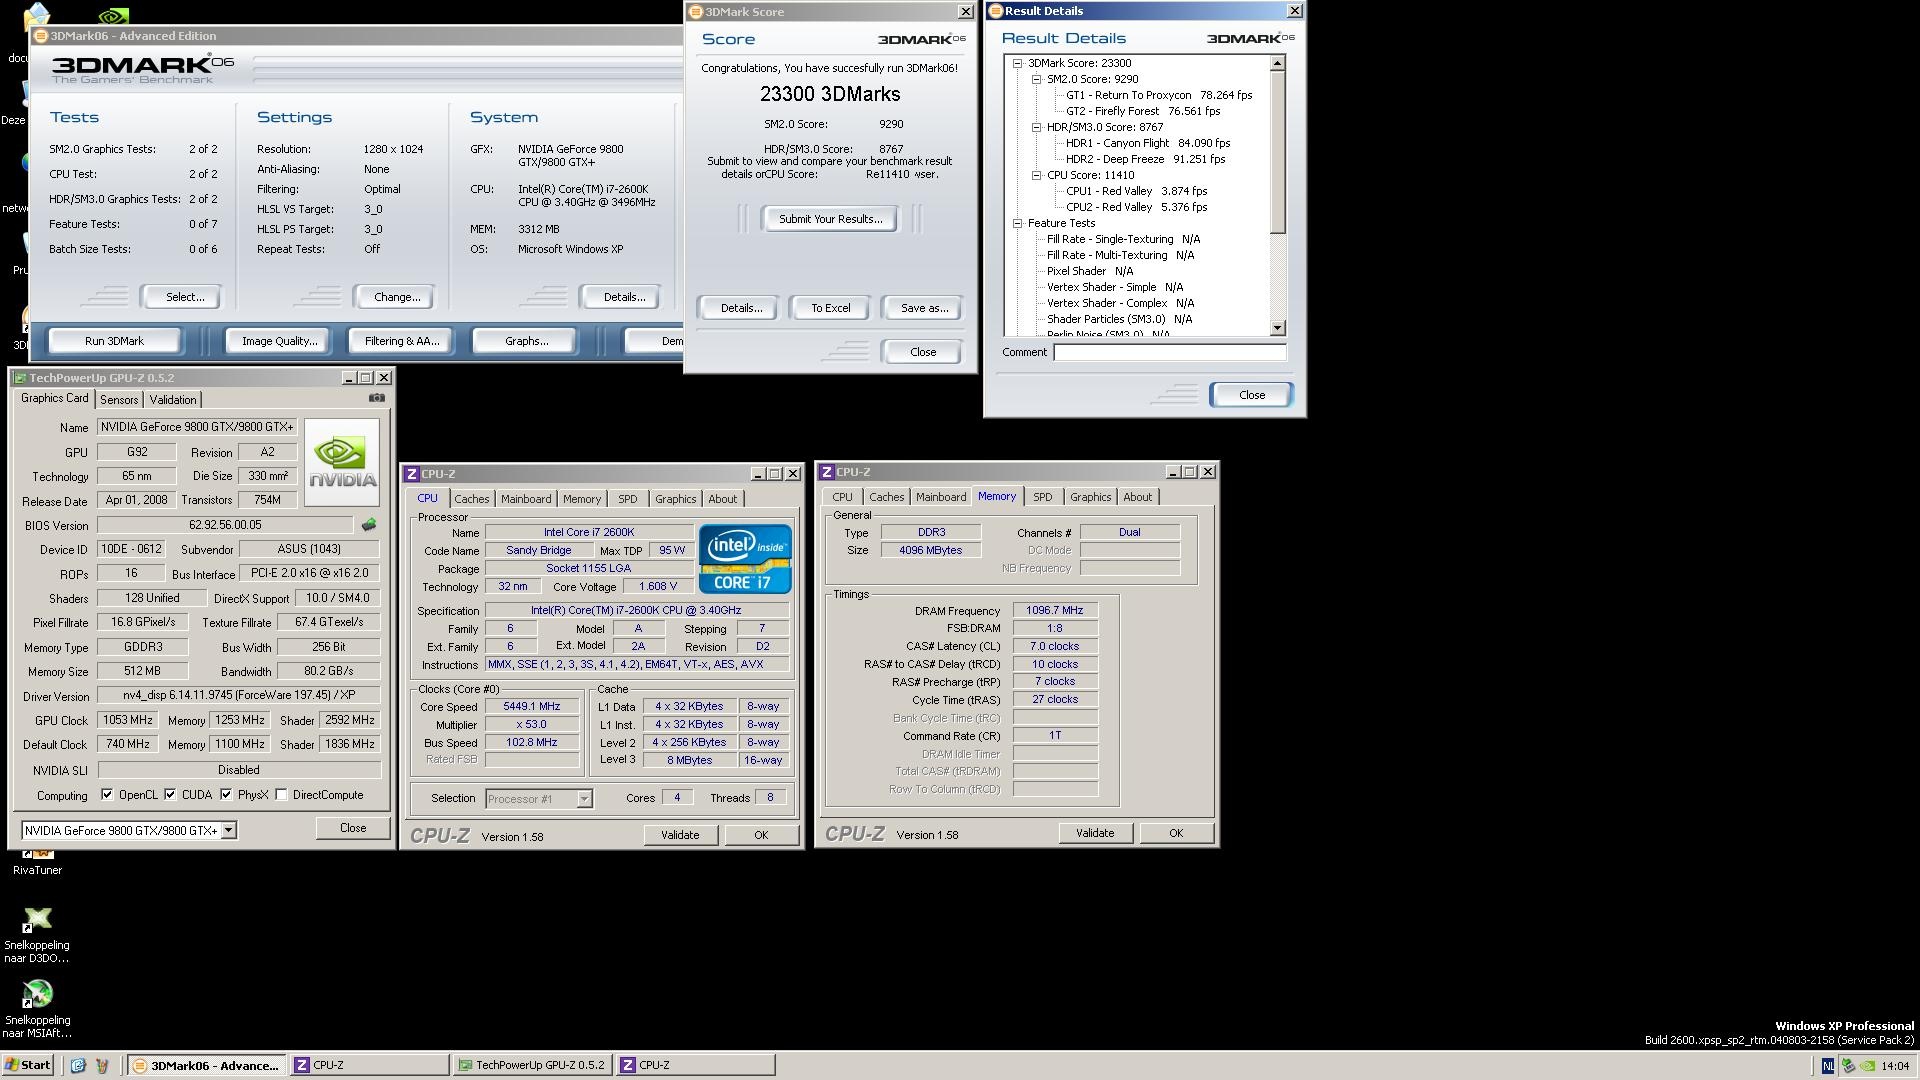
Task: Open the Mainboard tab in left CPU-Z
Action: coord(526,499)
